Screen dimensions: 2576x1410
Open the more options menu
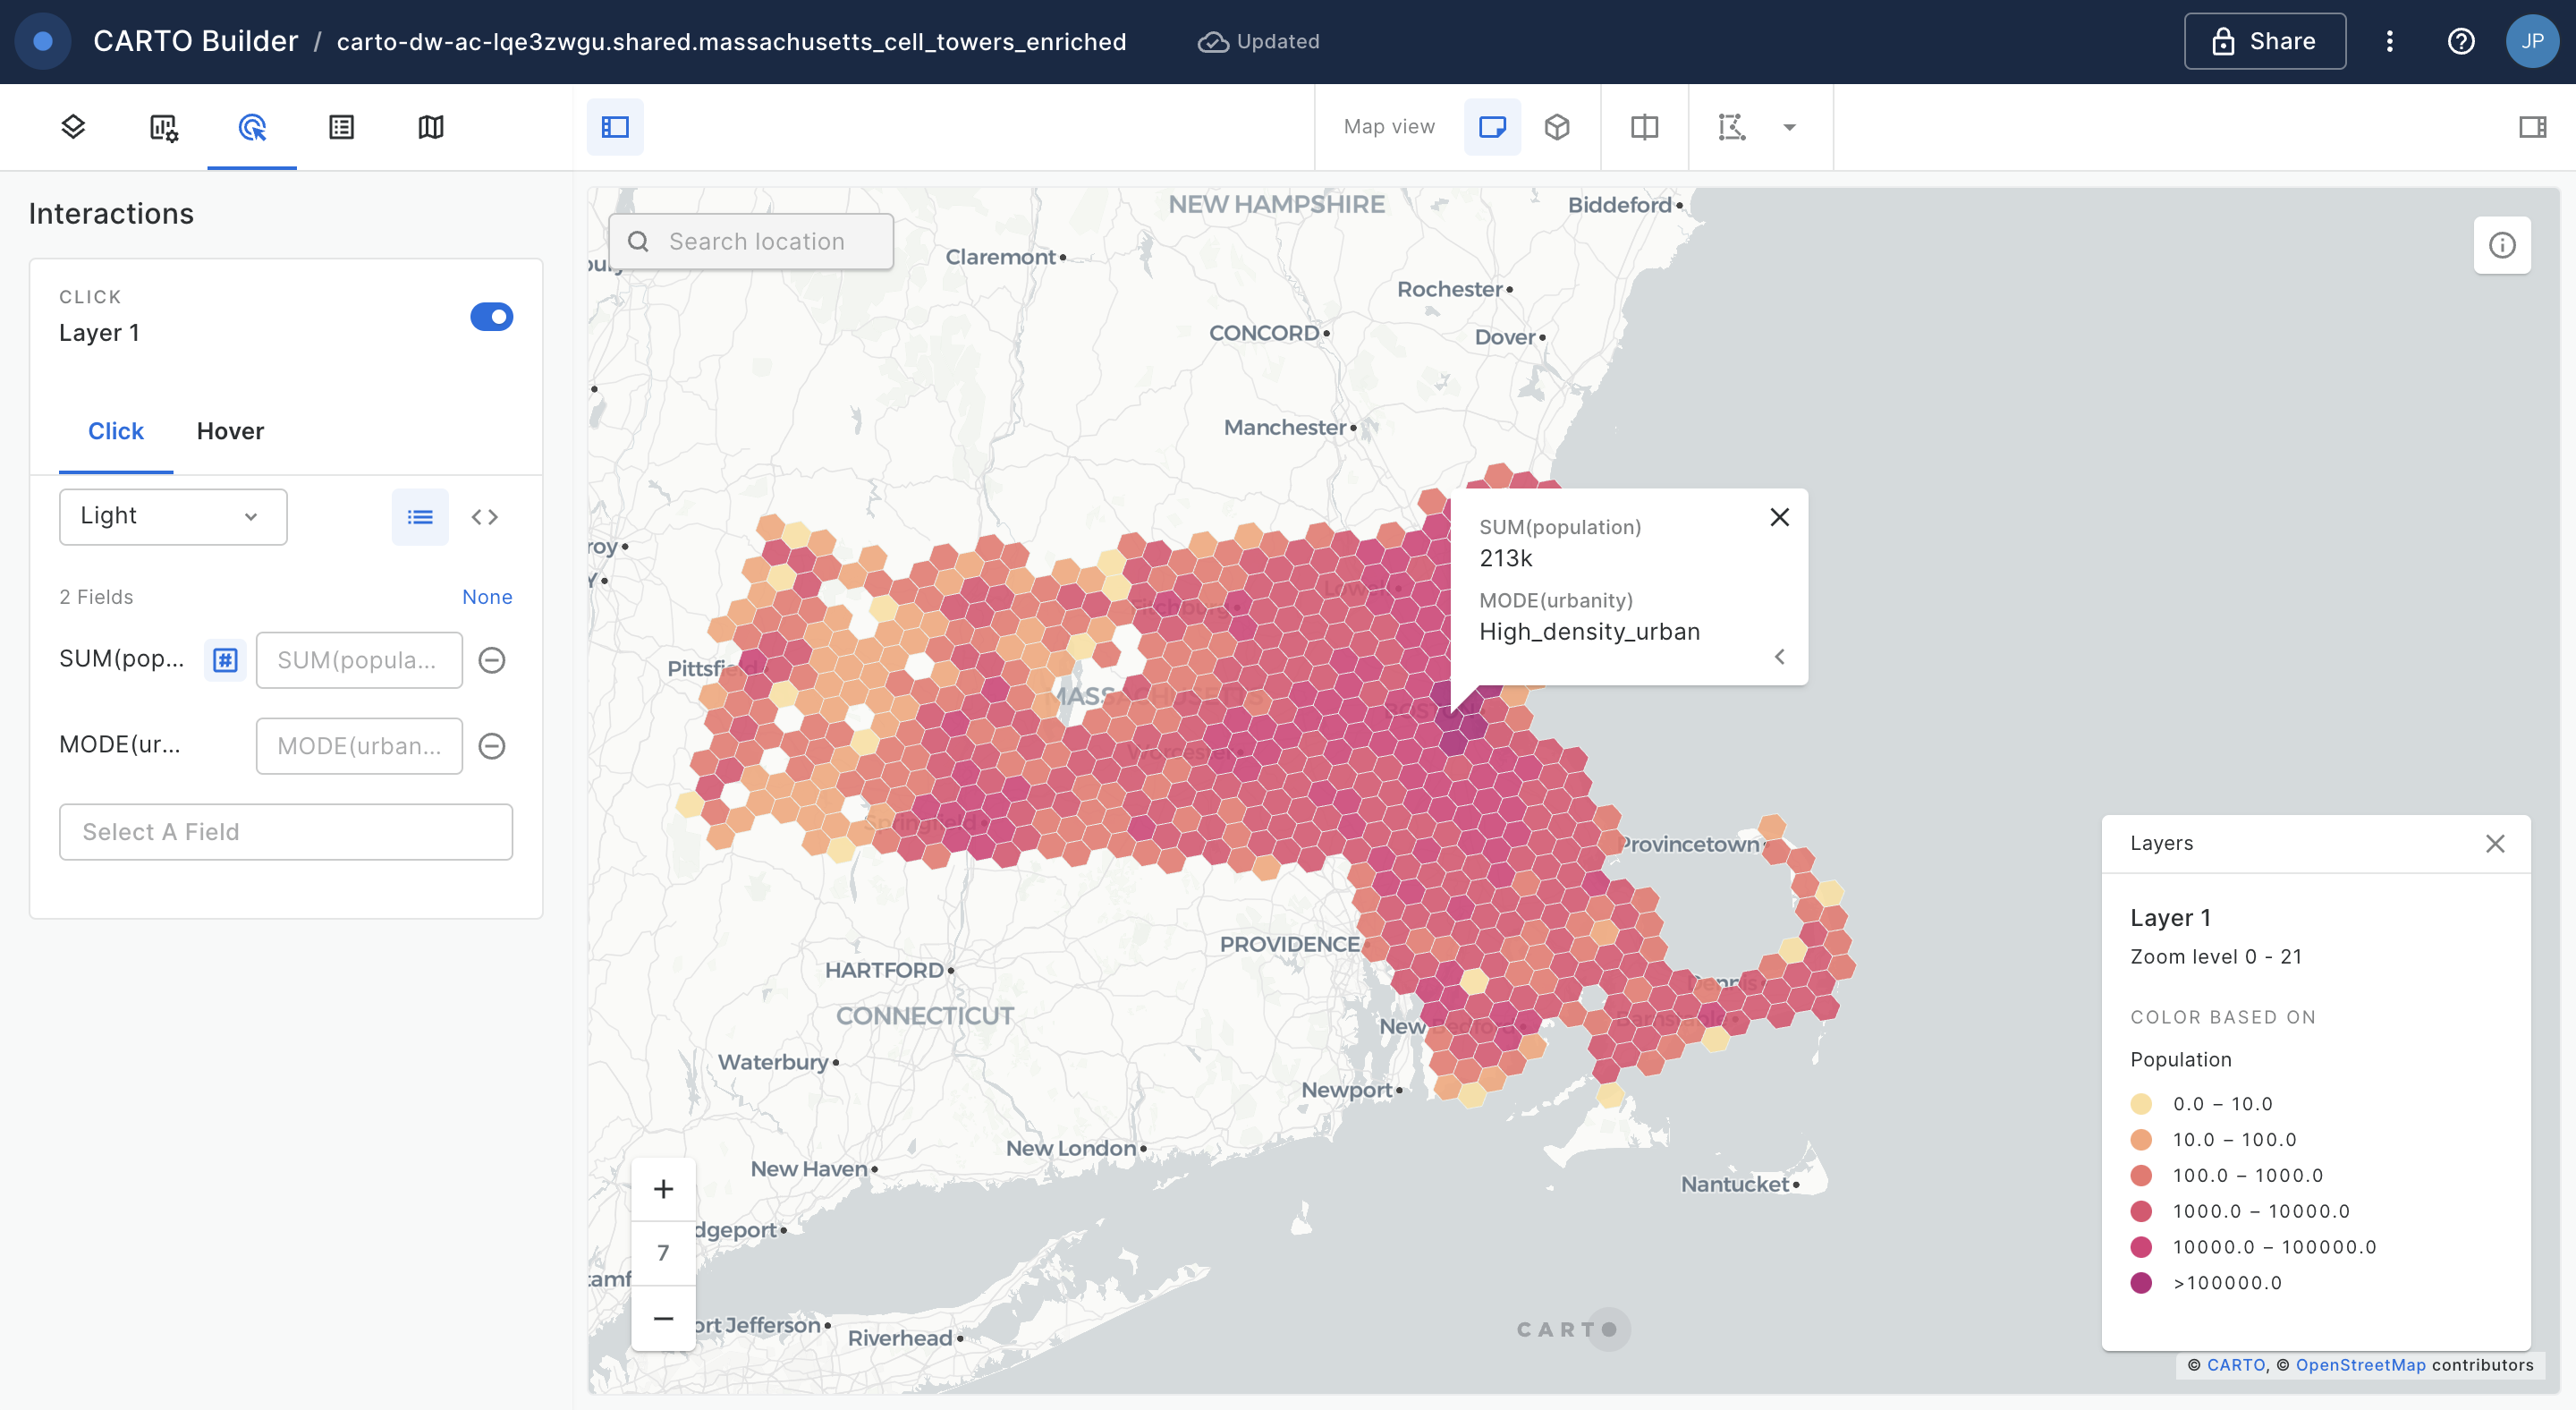click(x=2390, y=41)
